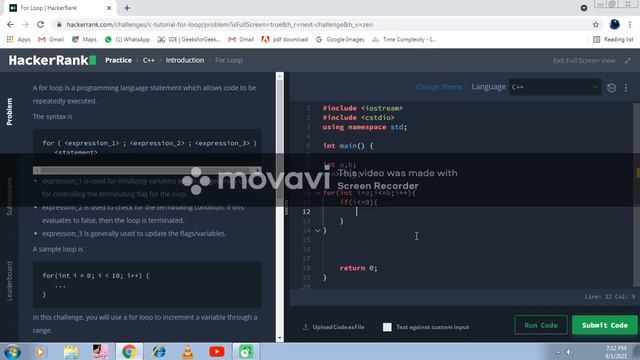Screen dimensions: 640x360
Task: Click Run Code button
Action: click(541, 325)
